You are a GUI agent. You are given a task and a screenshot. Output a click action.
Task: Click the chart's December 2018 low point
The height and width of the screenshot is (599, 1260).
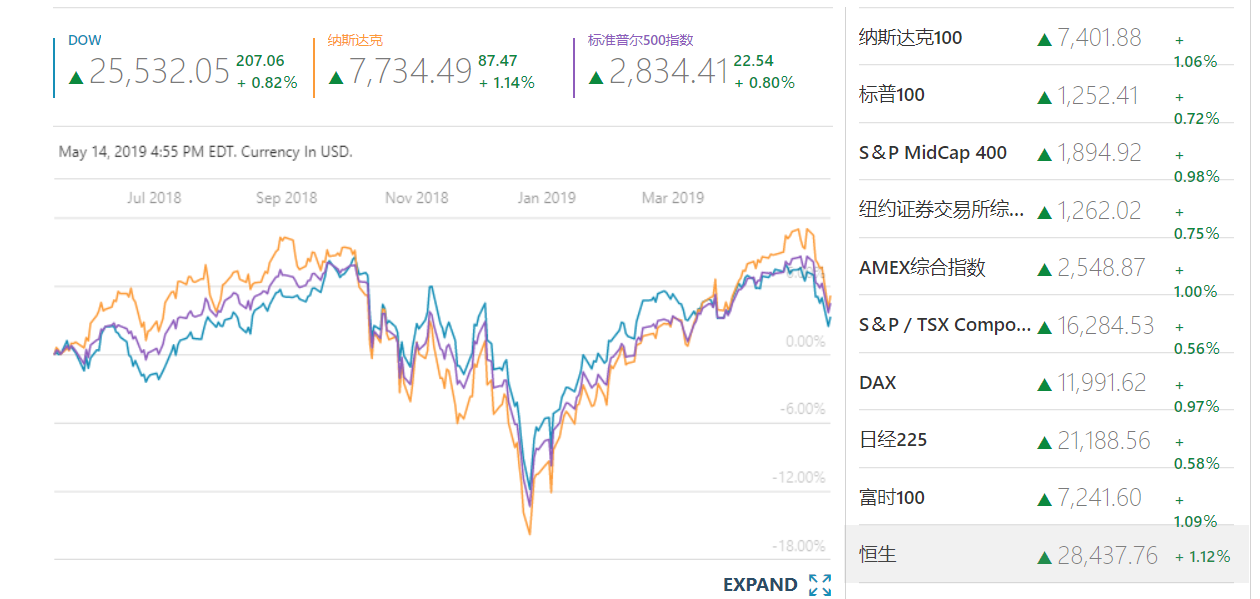[x=529, y=533]
